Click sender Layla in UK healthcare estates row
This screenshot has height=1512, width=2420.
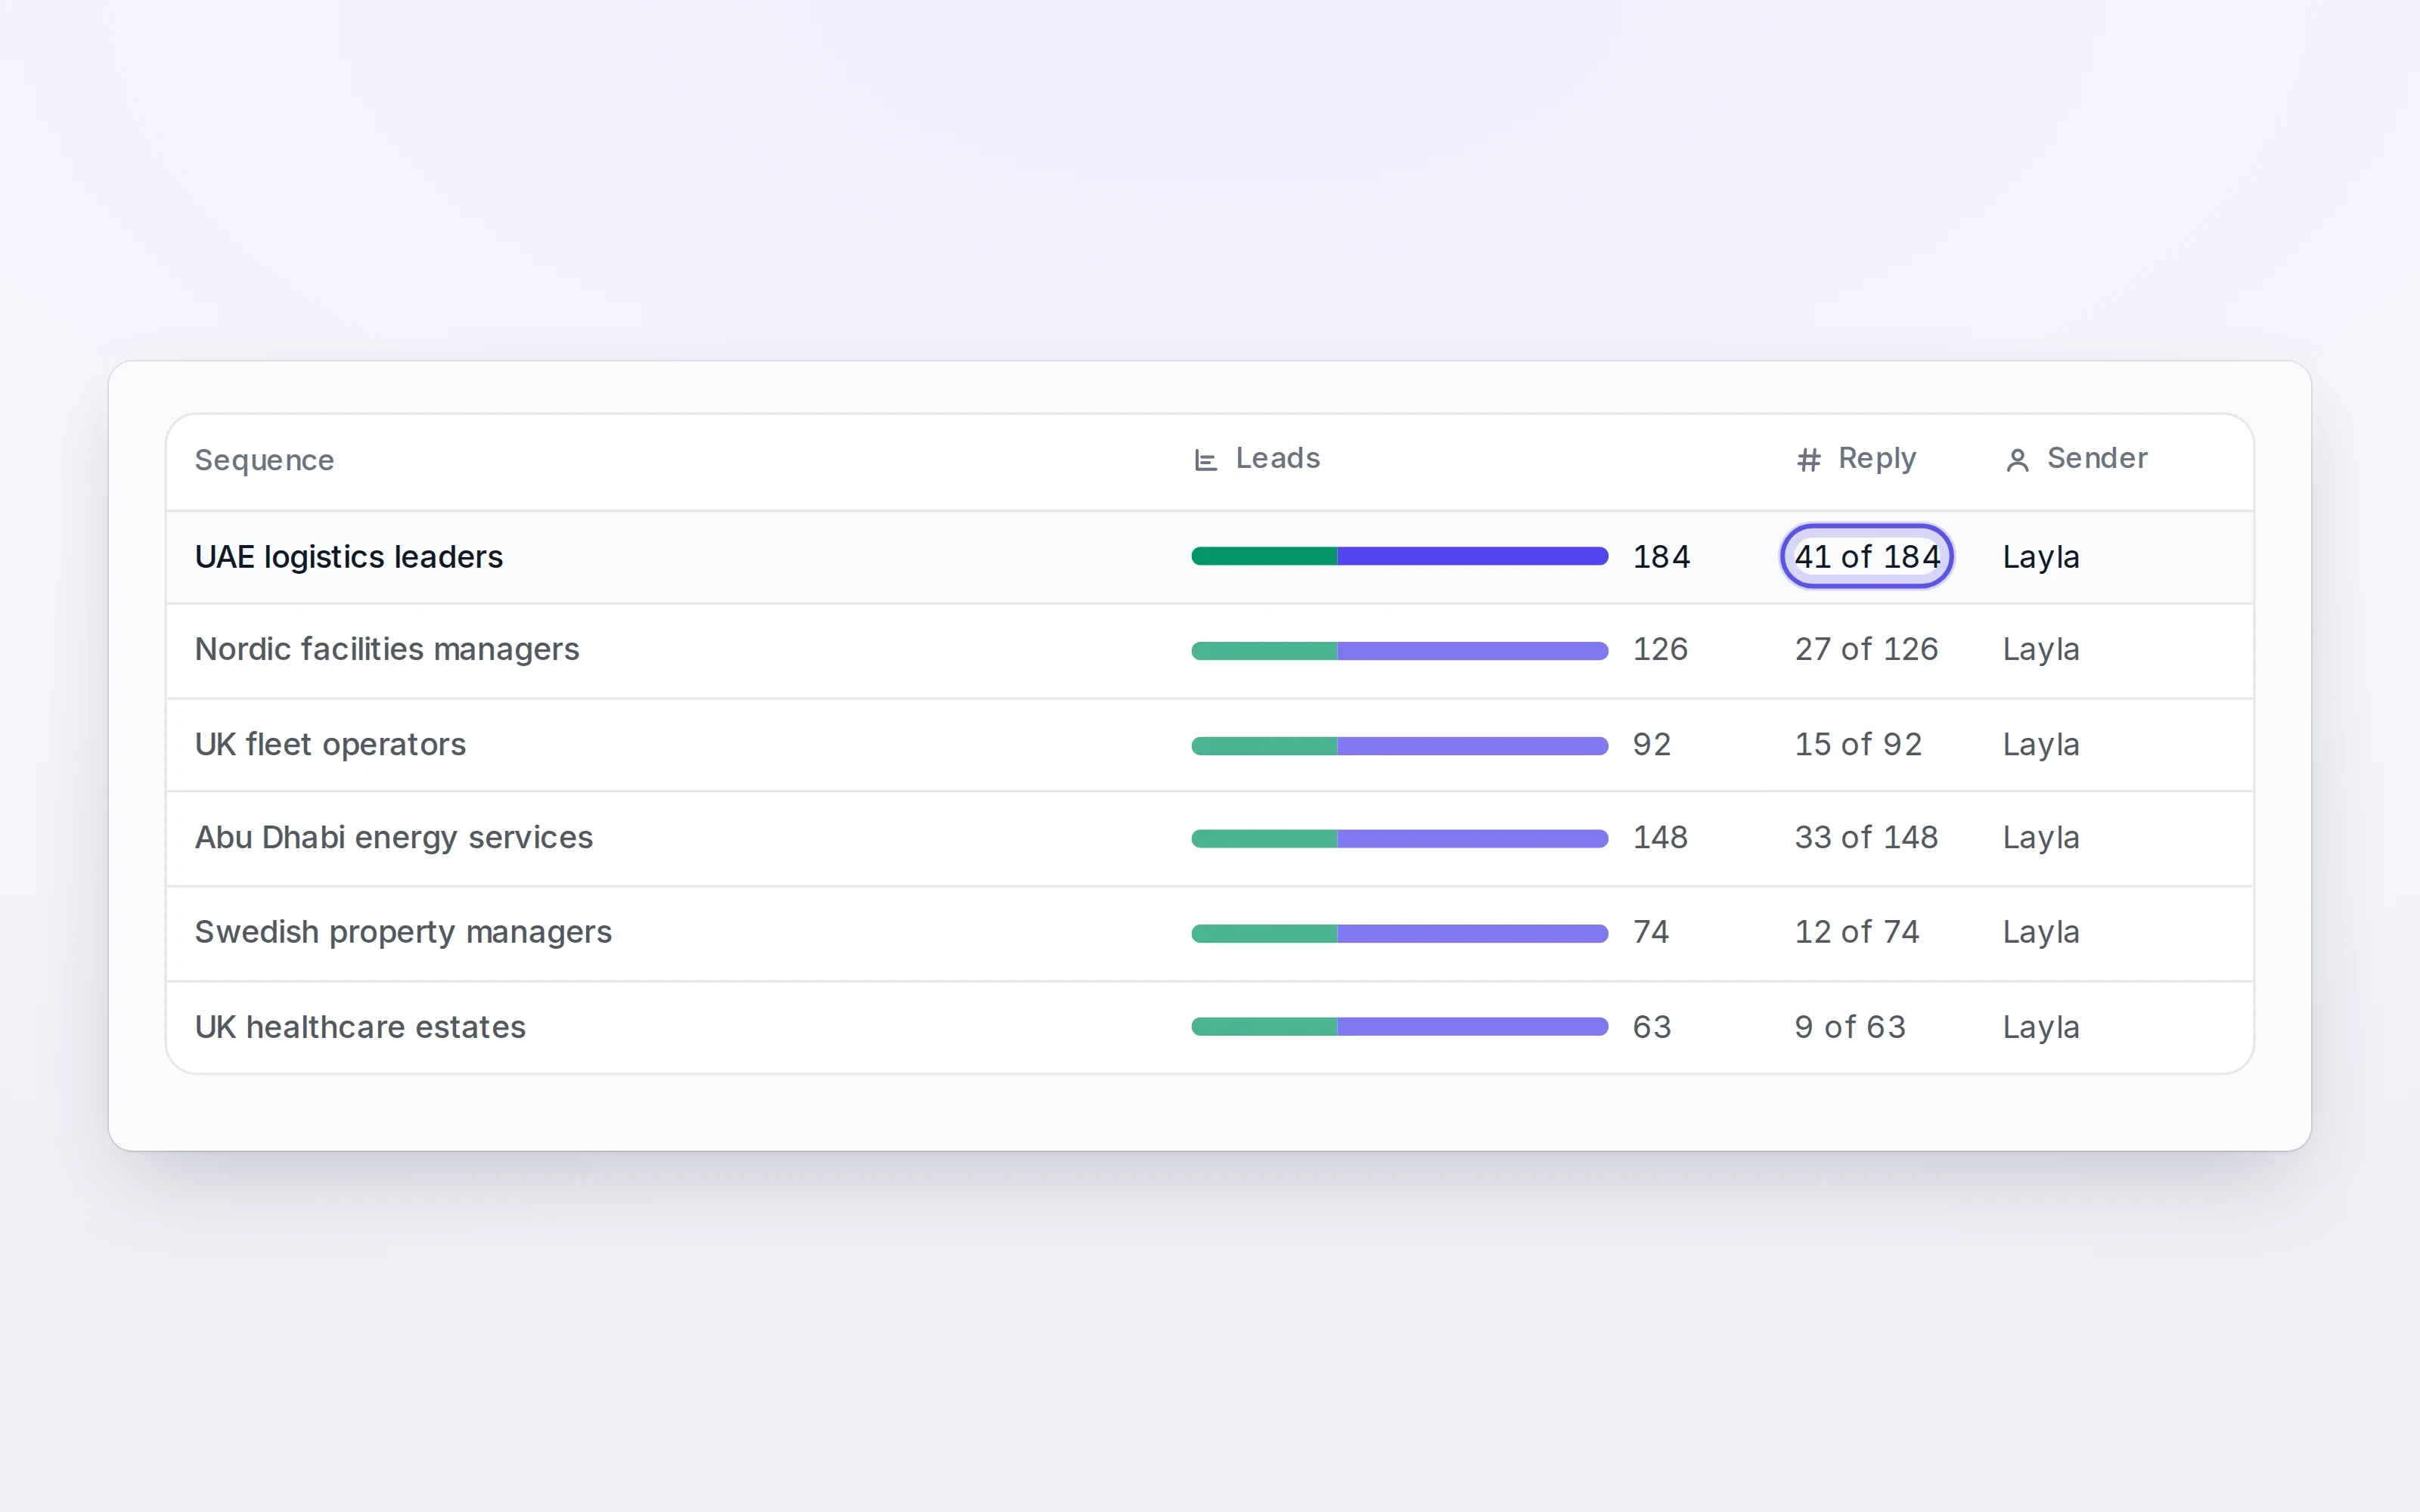pyautogui.click(x=2041, y=1028)
